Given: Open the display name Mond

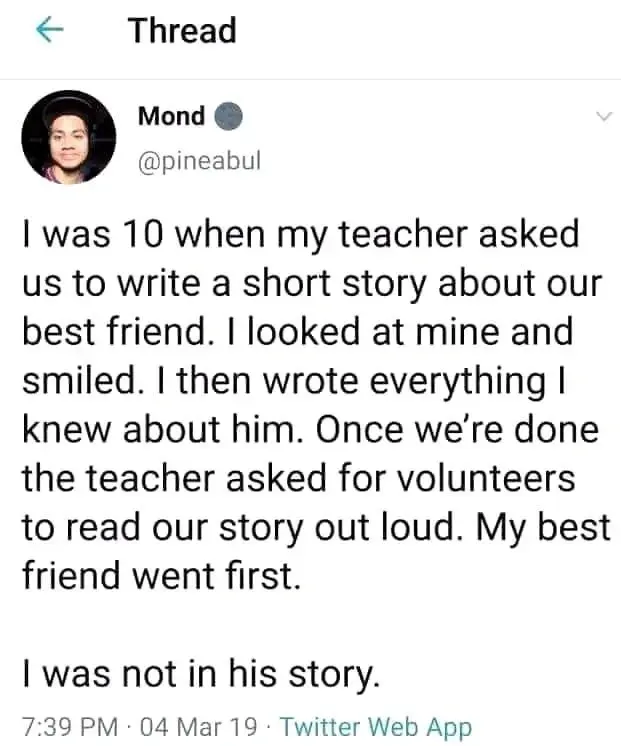Looking at the screenshot, I should [171, 117].
